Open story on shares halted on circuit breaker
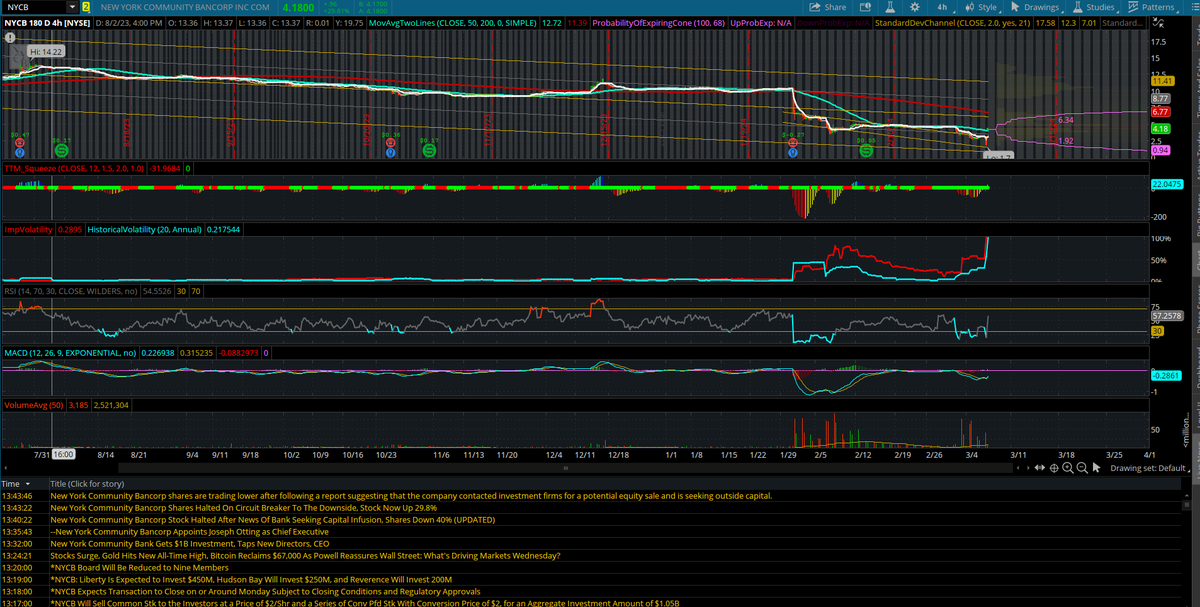 243,507
